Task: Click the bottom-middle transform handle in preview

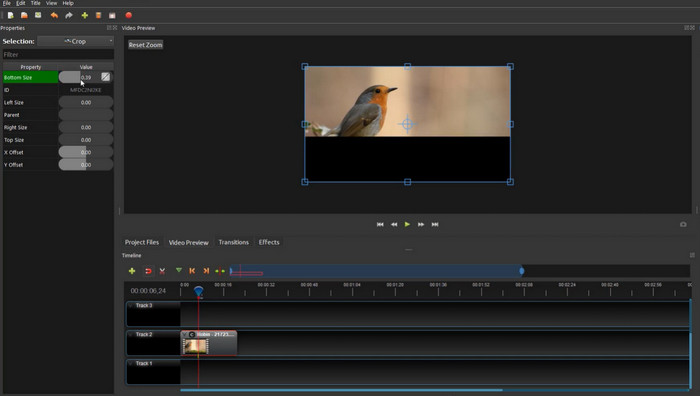Action: (407, 182)
